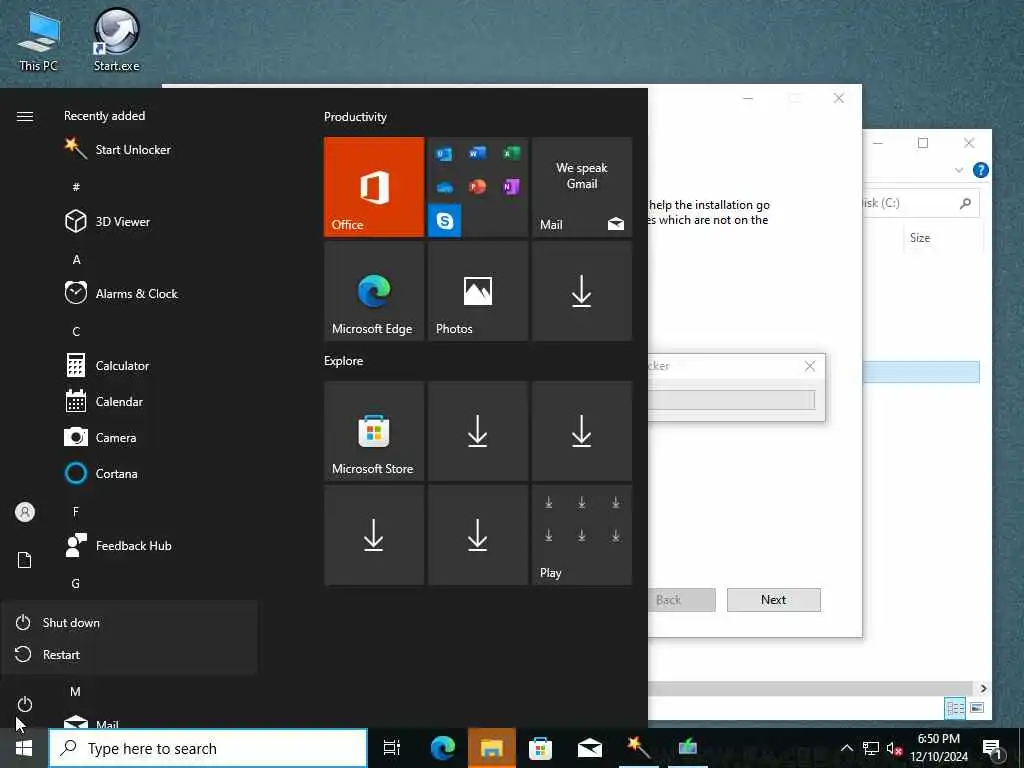Click the Windows Start button

24,748
